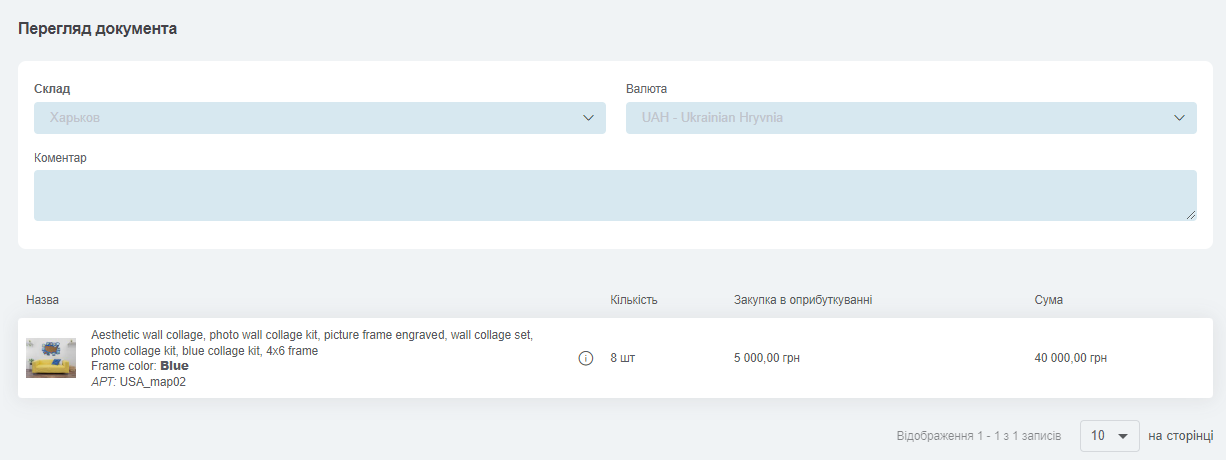This screenshot has width=1226, height=460.
Task: Open the UAH - Ukrainian Hryvnia currency dropdown
Action: click(x=911, y=118)
